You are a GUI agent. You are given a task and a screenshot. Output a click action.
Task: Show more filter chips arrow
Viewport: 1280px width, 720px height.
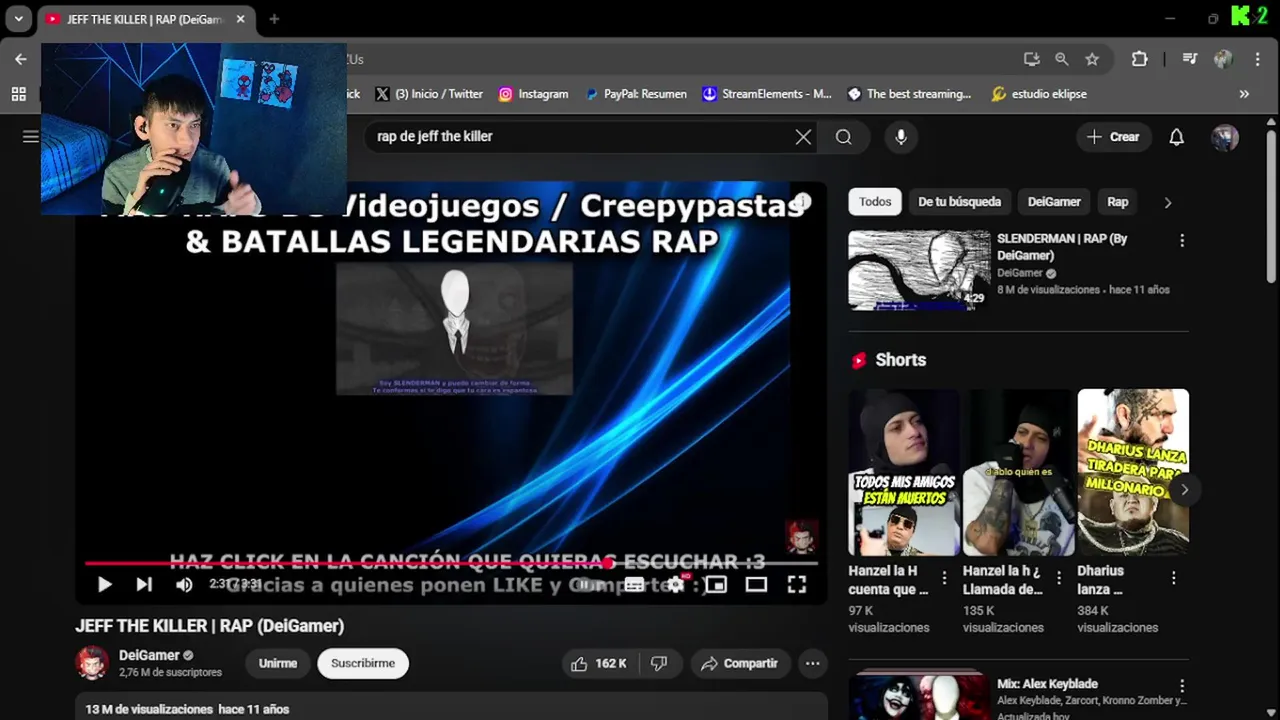(x=1167, y=202)
